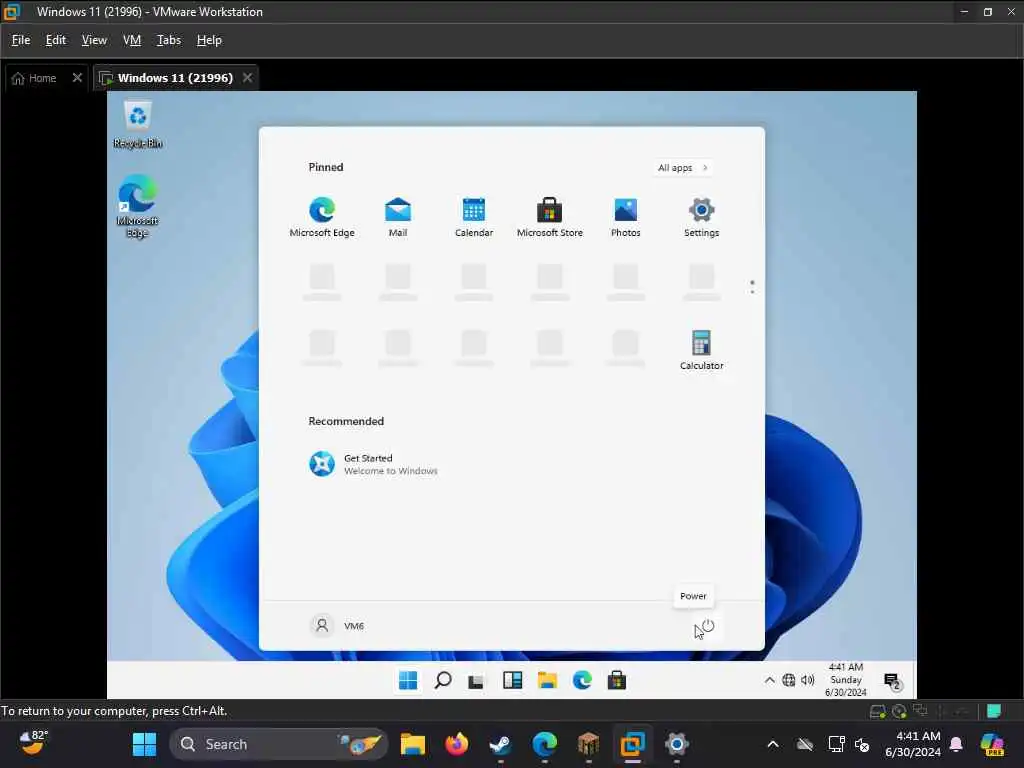Open guest VM clock showing Sunday
Screen dimensions: 1024x768
846,680
